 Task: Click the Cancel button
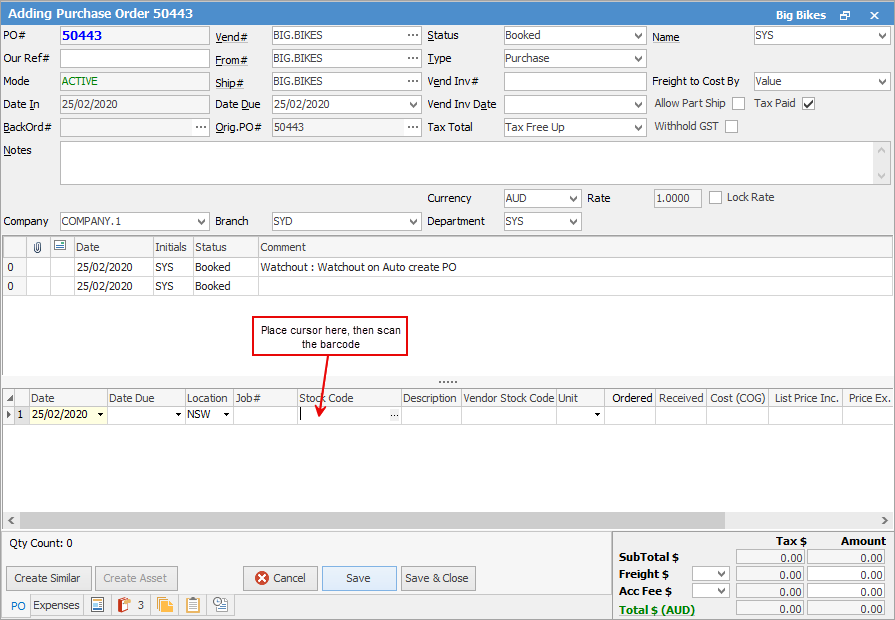[280, 578]
